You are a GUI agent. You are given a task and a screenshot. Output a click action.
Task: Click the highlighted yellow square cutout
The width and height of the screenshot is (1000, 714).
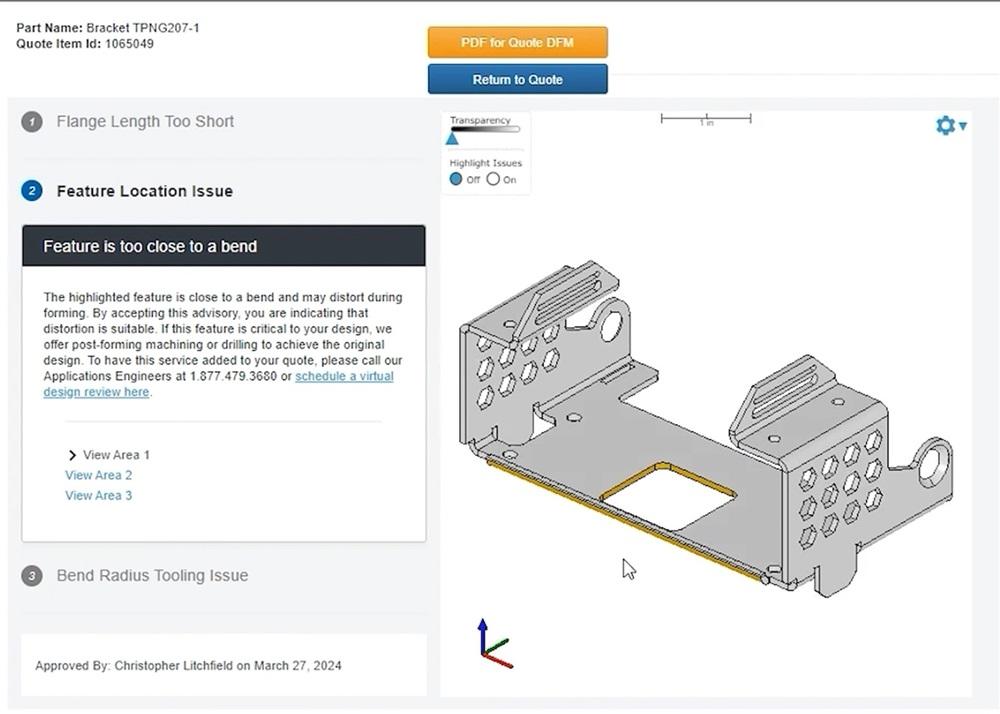[x=668, y=497]
